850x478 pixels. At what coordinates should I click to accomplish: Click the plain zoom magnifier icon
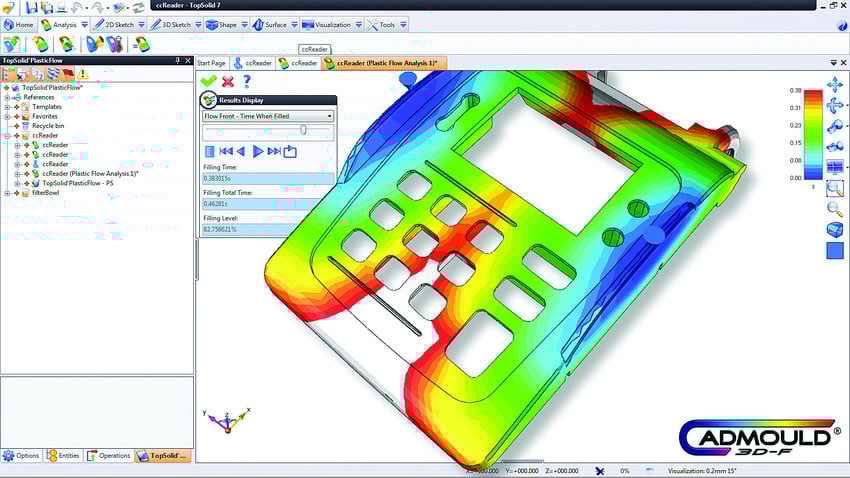click(x=835, y=209)
